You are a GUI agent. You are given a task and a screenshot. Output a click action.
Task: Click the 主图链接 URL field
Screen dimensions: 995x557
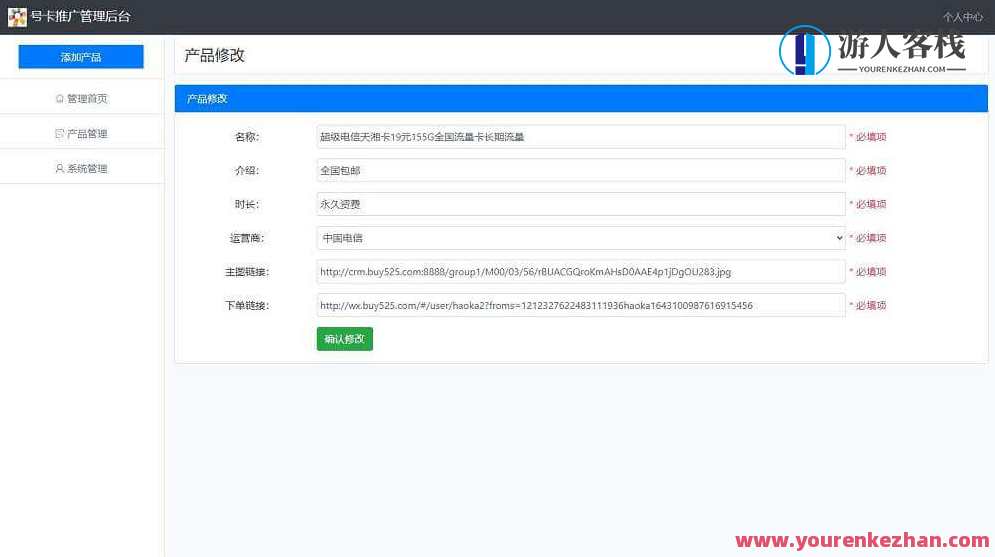pos(581,272)
